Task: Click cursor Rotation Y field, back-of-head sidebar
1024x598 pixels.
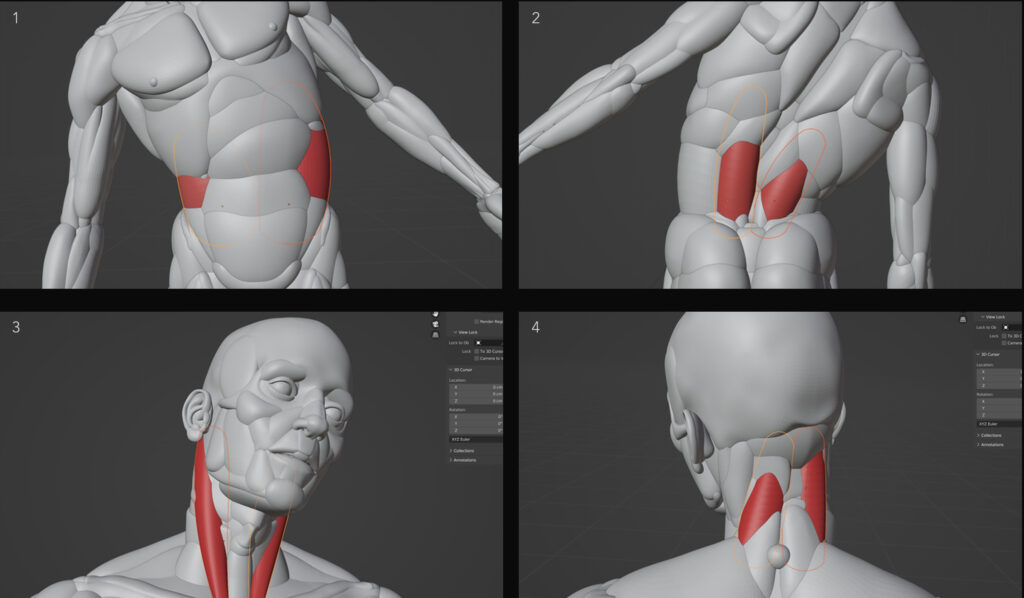Action: (1000, 408)
